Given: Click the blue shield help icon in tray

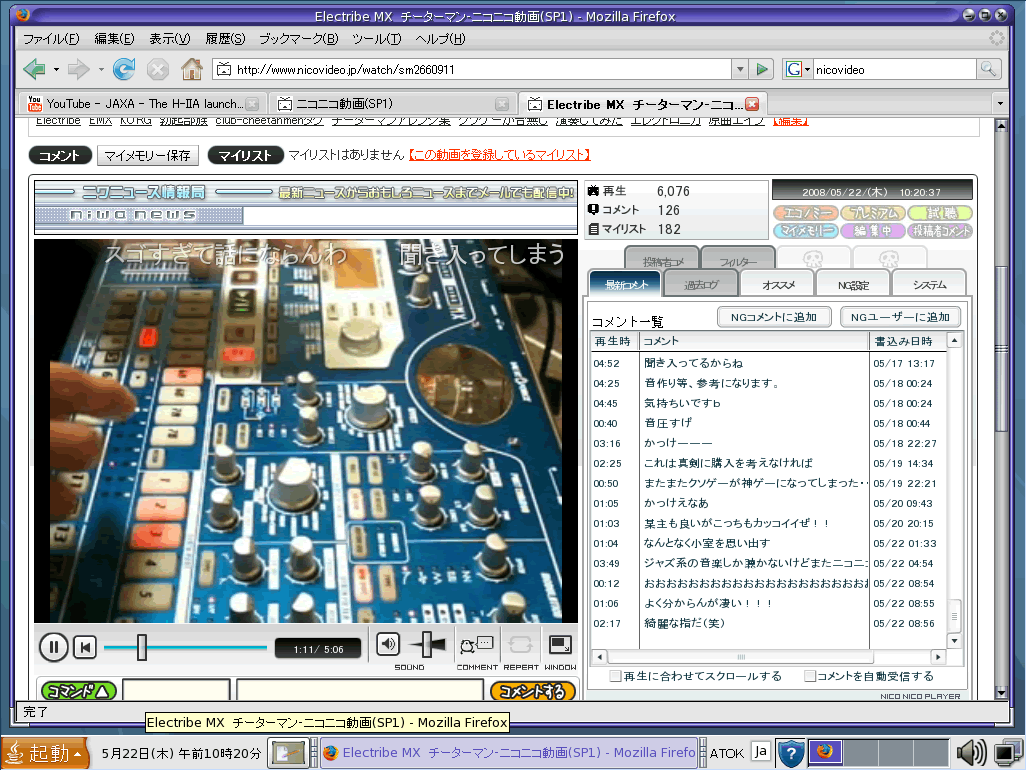Looking at the screenshot, I should coord(790,753).
